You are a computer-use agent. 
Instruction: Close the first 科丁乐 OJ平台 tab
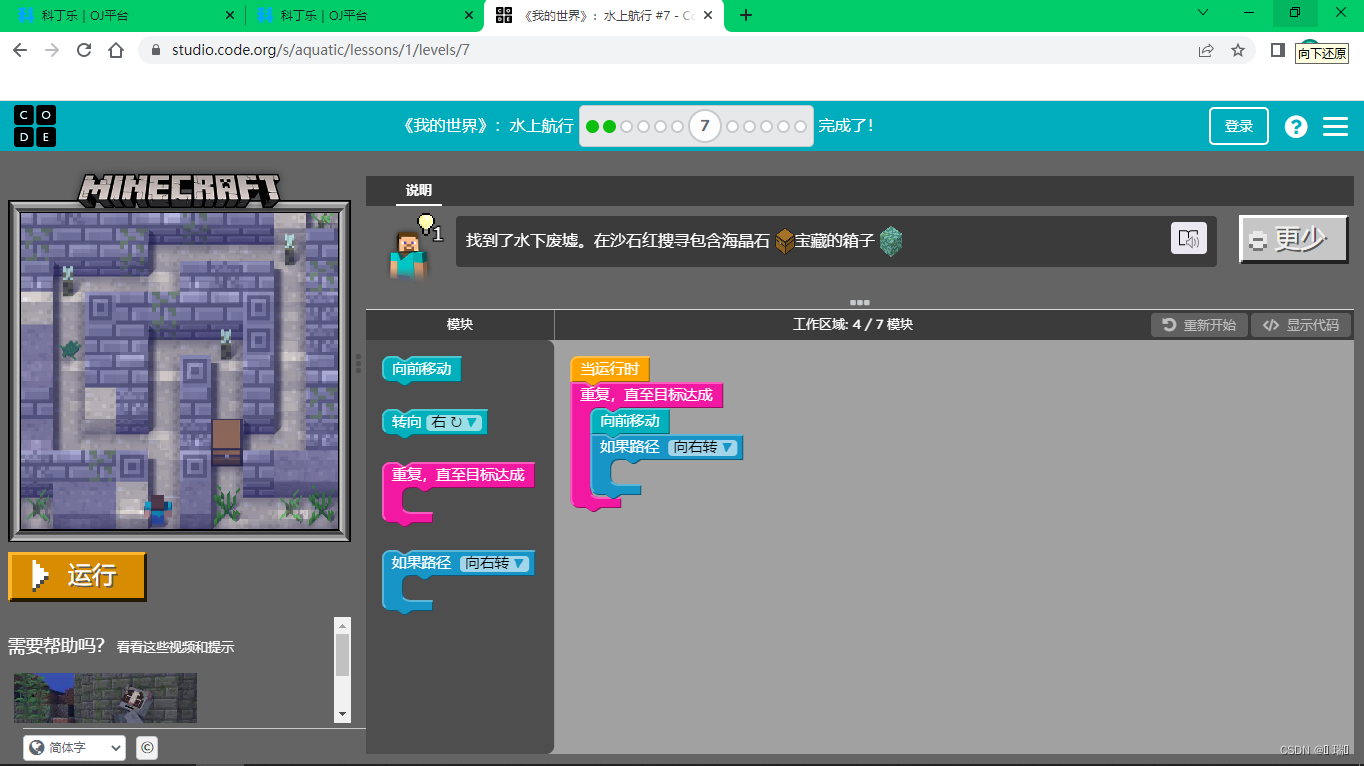230,16
